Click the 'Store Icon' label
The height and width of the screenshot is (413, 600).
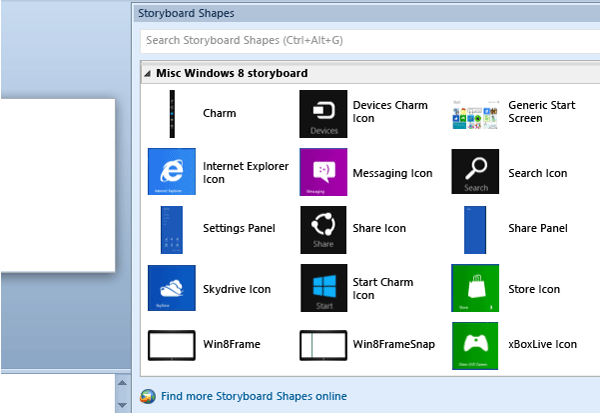[x=534, y=289]
